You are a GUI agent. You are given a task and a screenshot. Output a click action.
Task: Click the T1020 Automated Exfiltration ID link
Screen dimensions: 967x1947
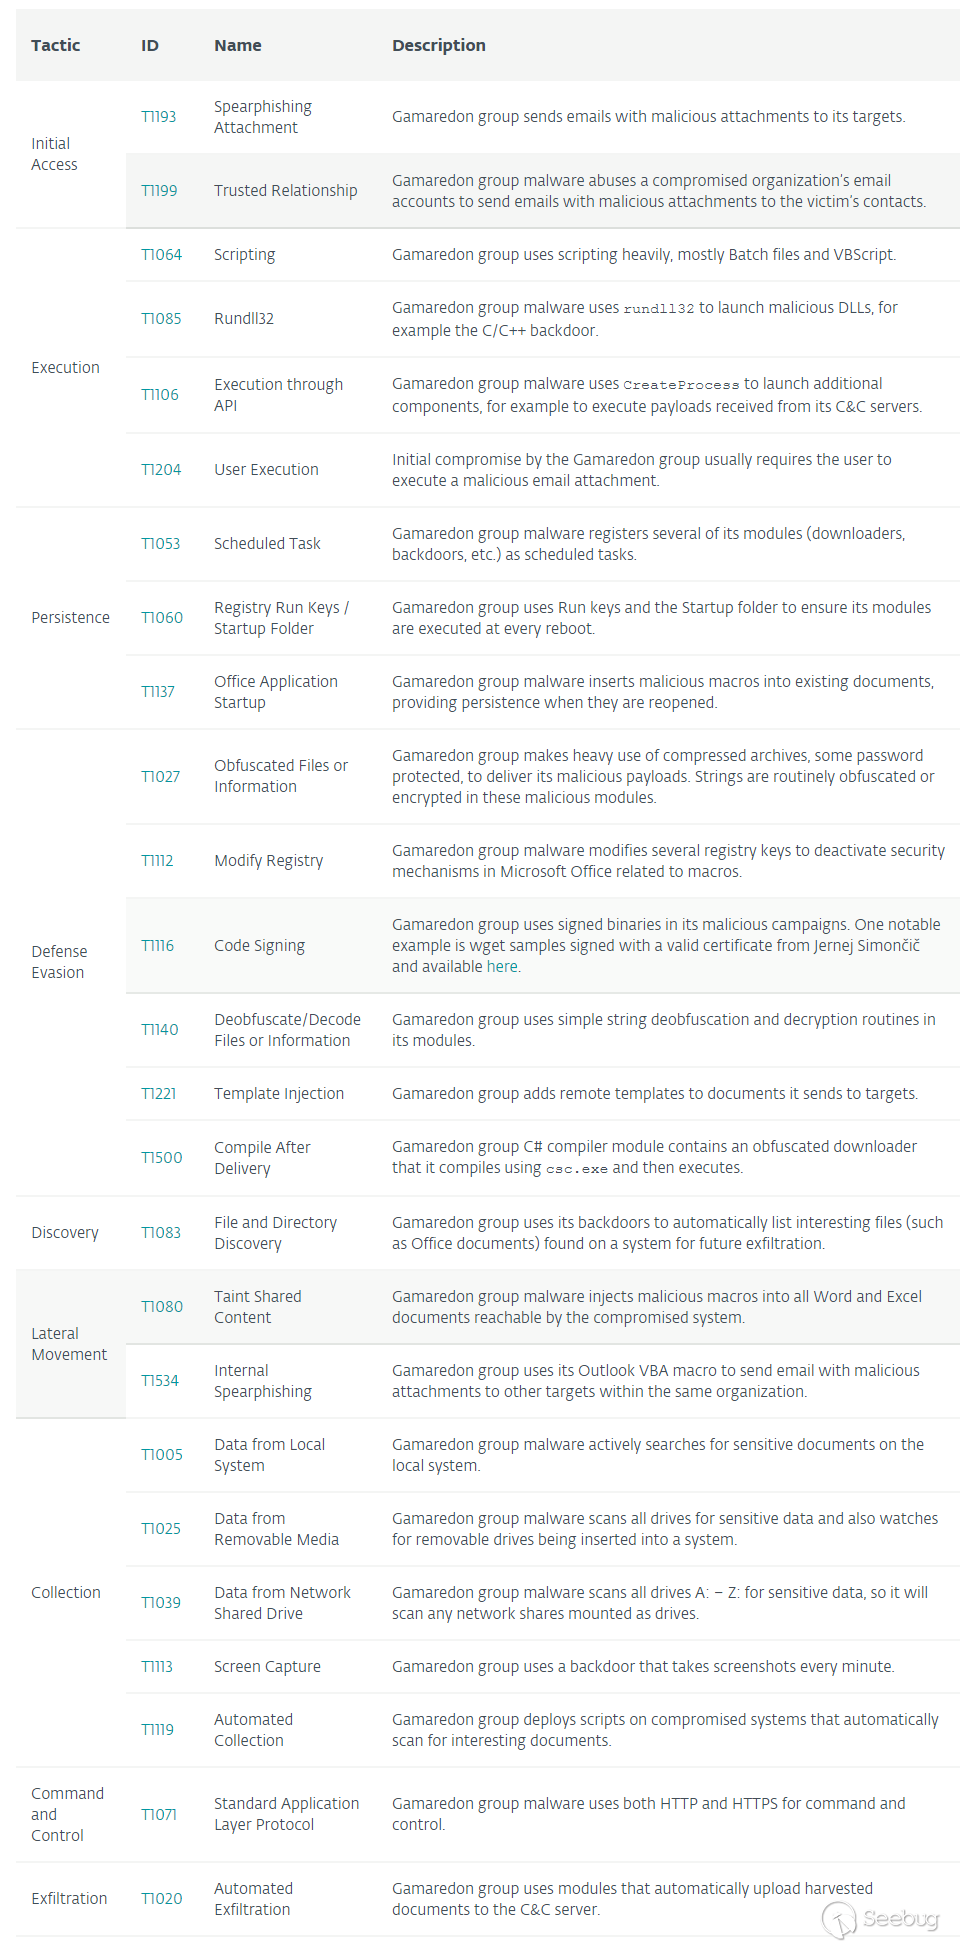coord(161,1899)
